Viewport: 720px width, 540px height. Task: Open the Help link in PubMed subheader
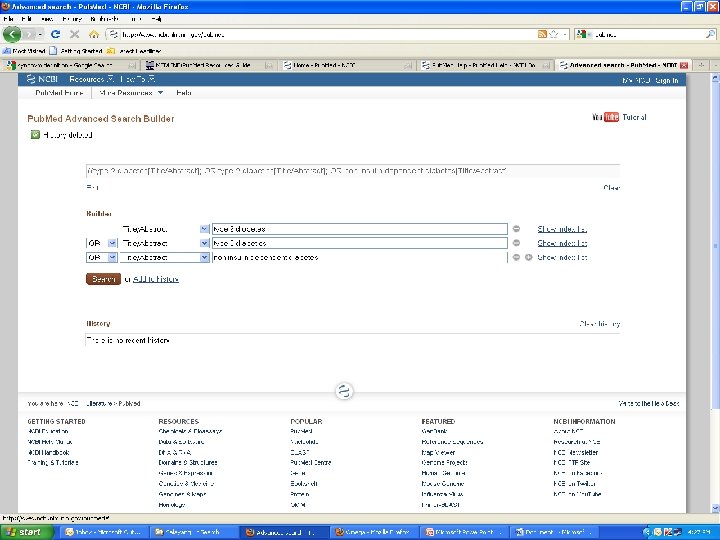pos(184,92)
